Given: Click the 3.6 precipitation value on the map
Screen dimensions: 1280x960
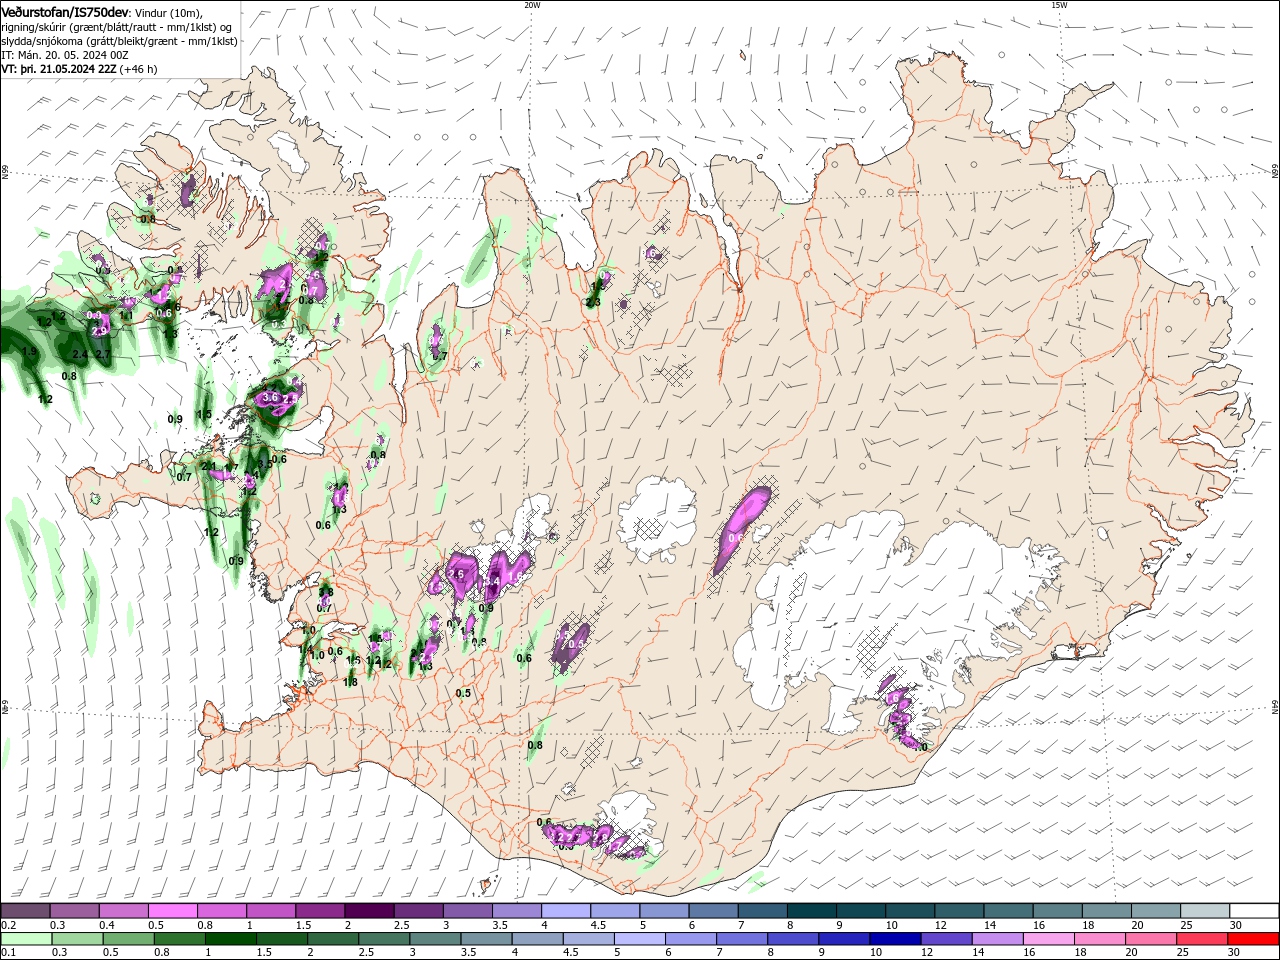Looking at the screenshot, I should [270, 397].
